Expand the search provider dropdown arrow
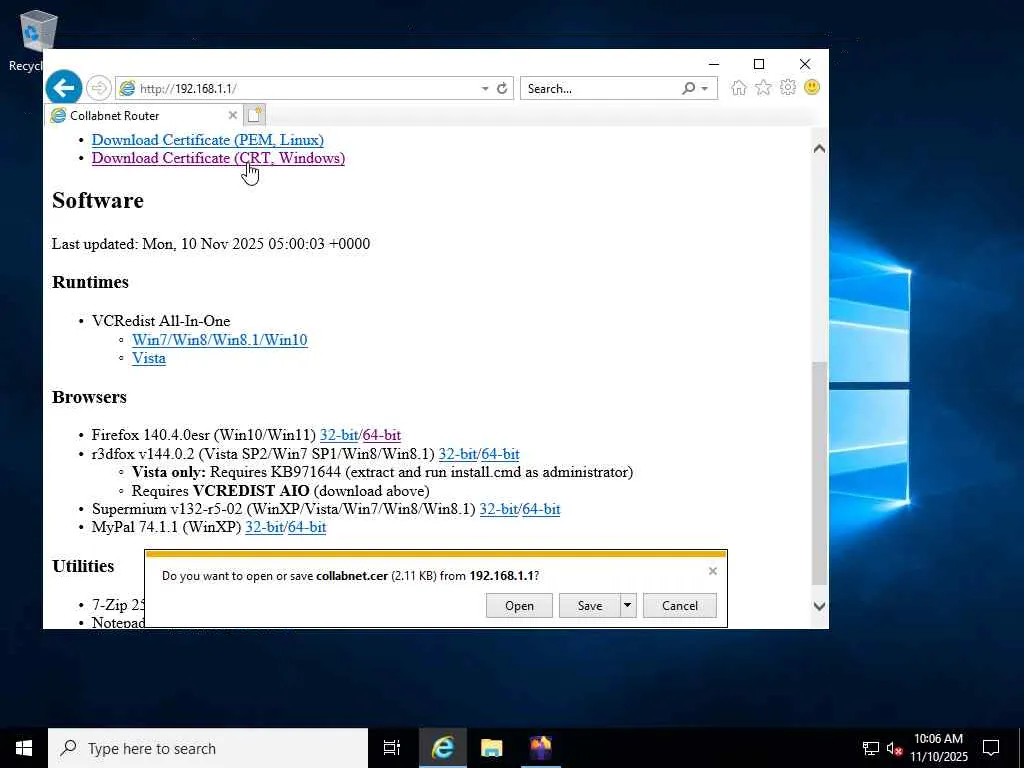This screenshot has height=768, width=1024. (x=705, y=89)
